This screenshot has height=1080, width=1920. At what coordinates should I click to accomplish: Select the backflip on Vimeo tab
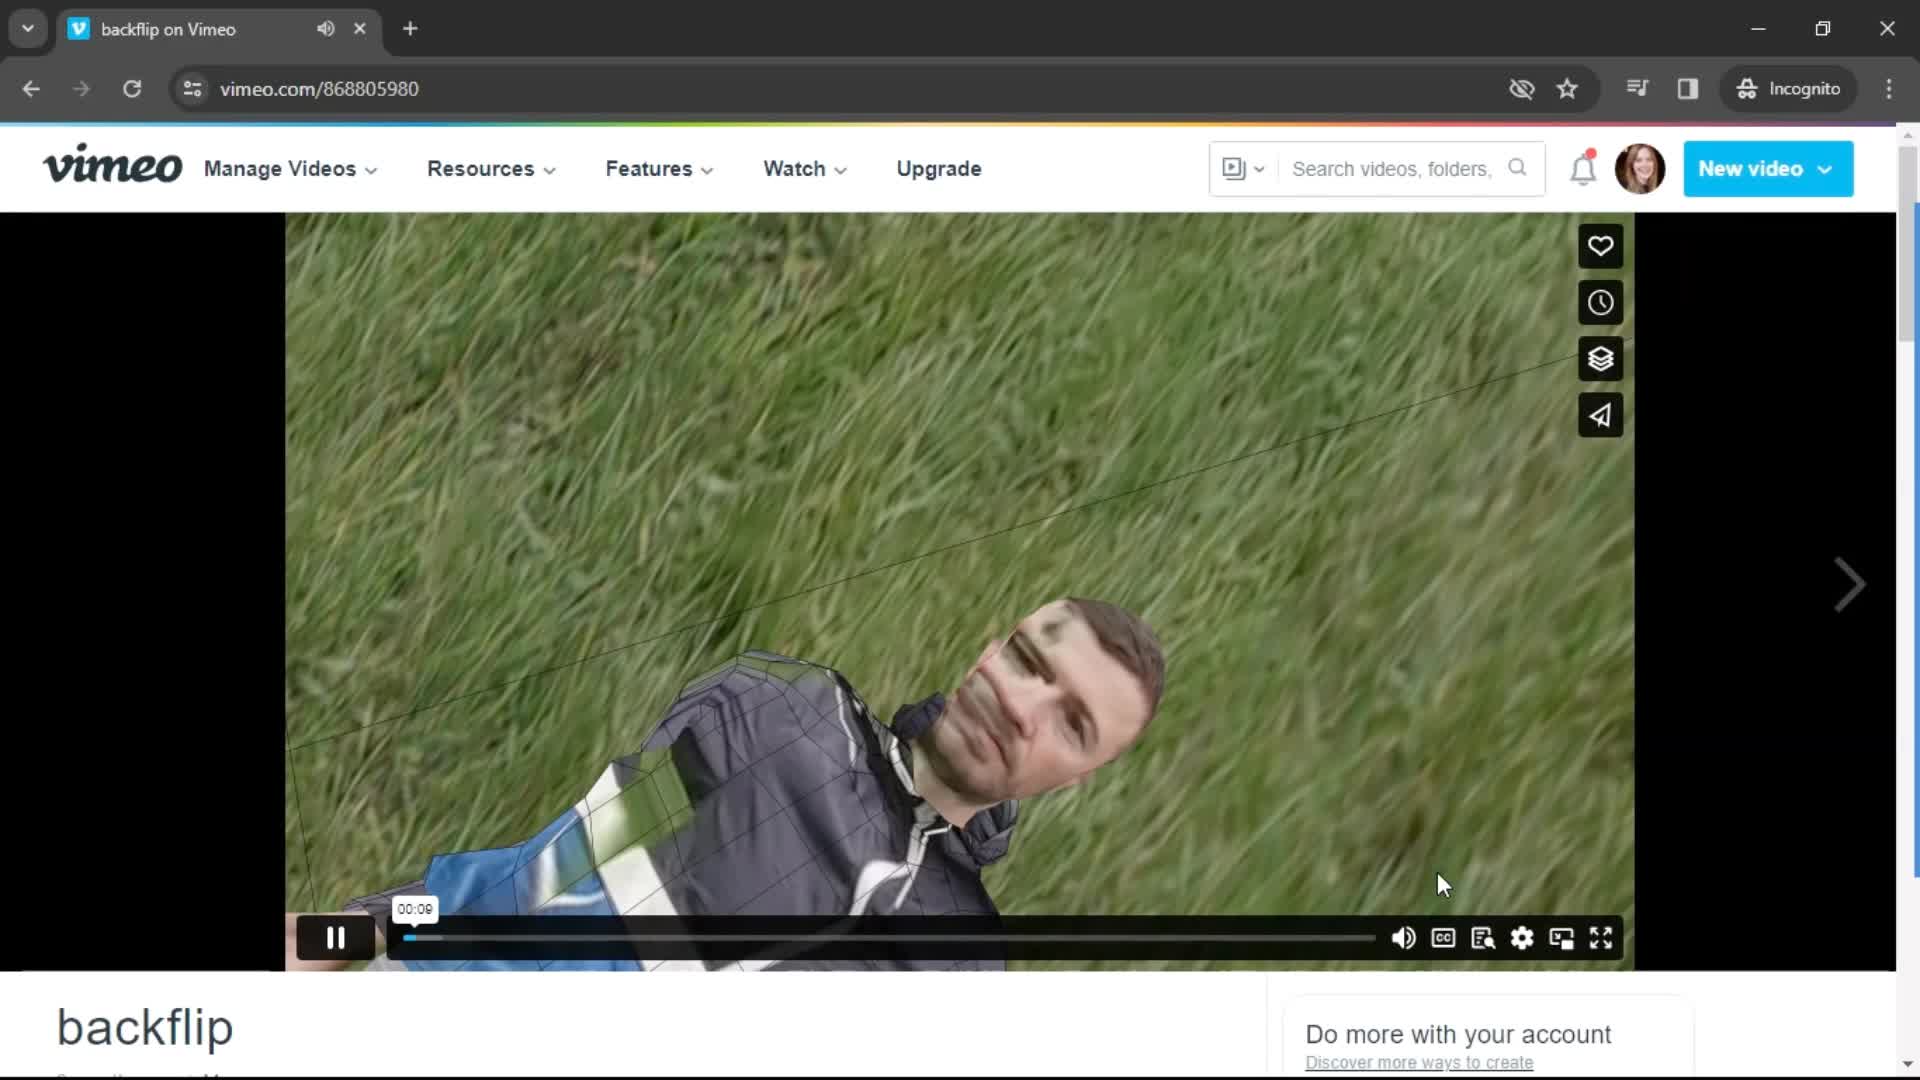pyautogui.click(x=218, y=29)
